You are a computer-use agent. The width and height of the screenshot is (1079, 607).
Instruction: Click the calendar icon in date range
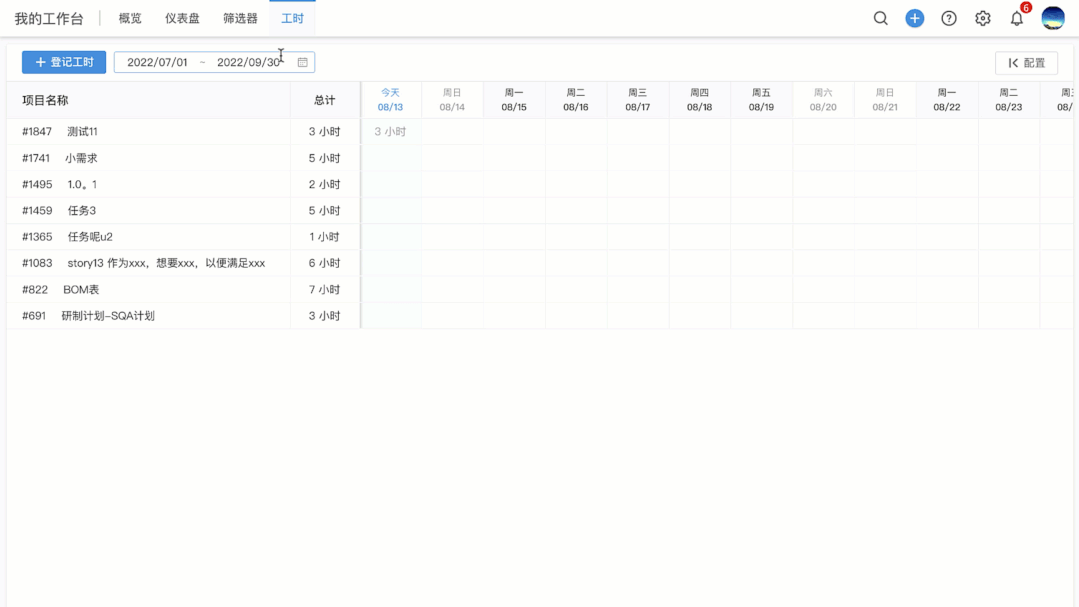coord(303,62)
